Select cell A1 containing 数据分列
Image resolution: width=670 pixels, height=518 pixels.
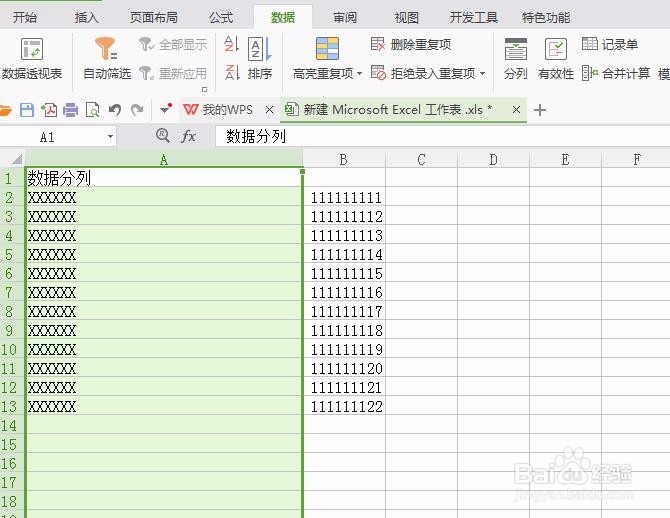(x=164, y=177)
